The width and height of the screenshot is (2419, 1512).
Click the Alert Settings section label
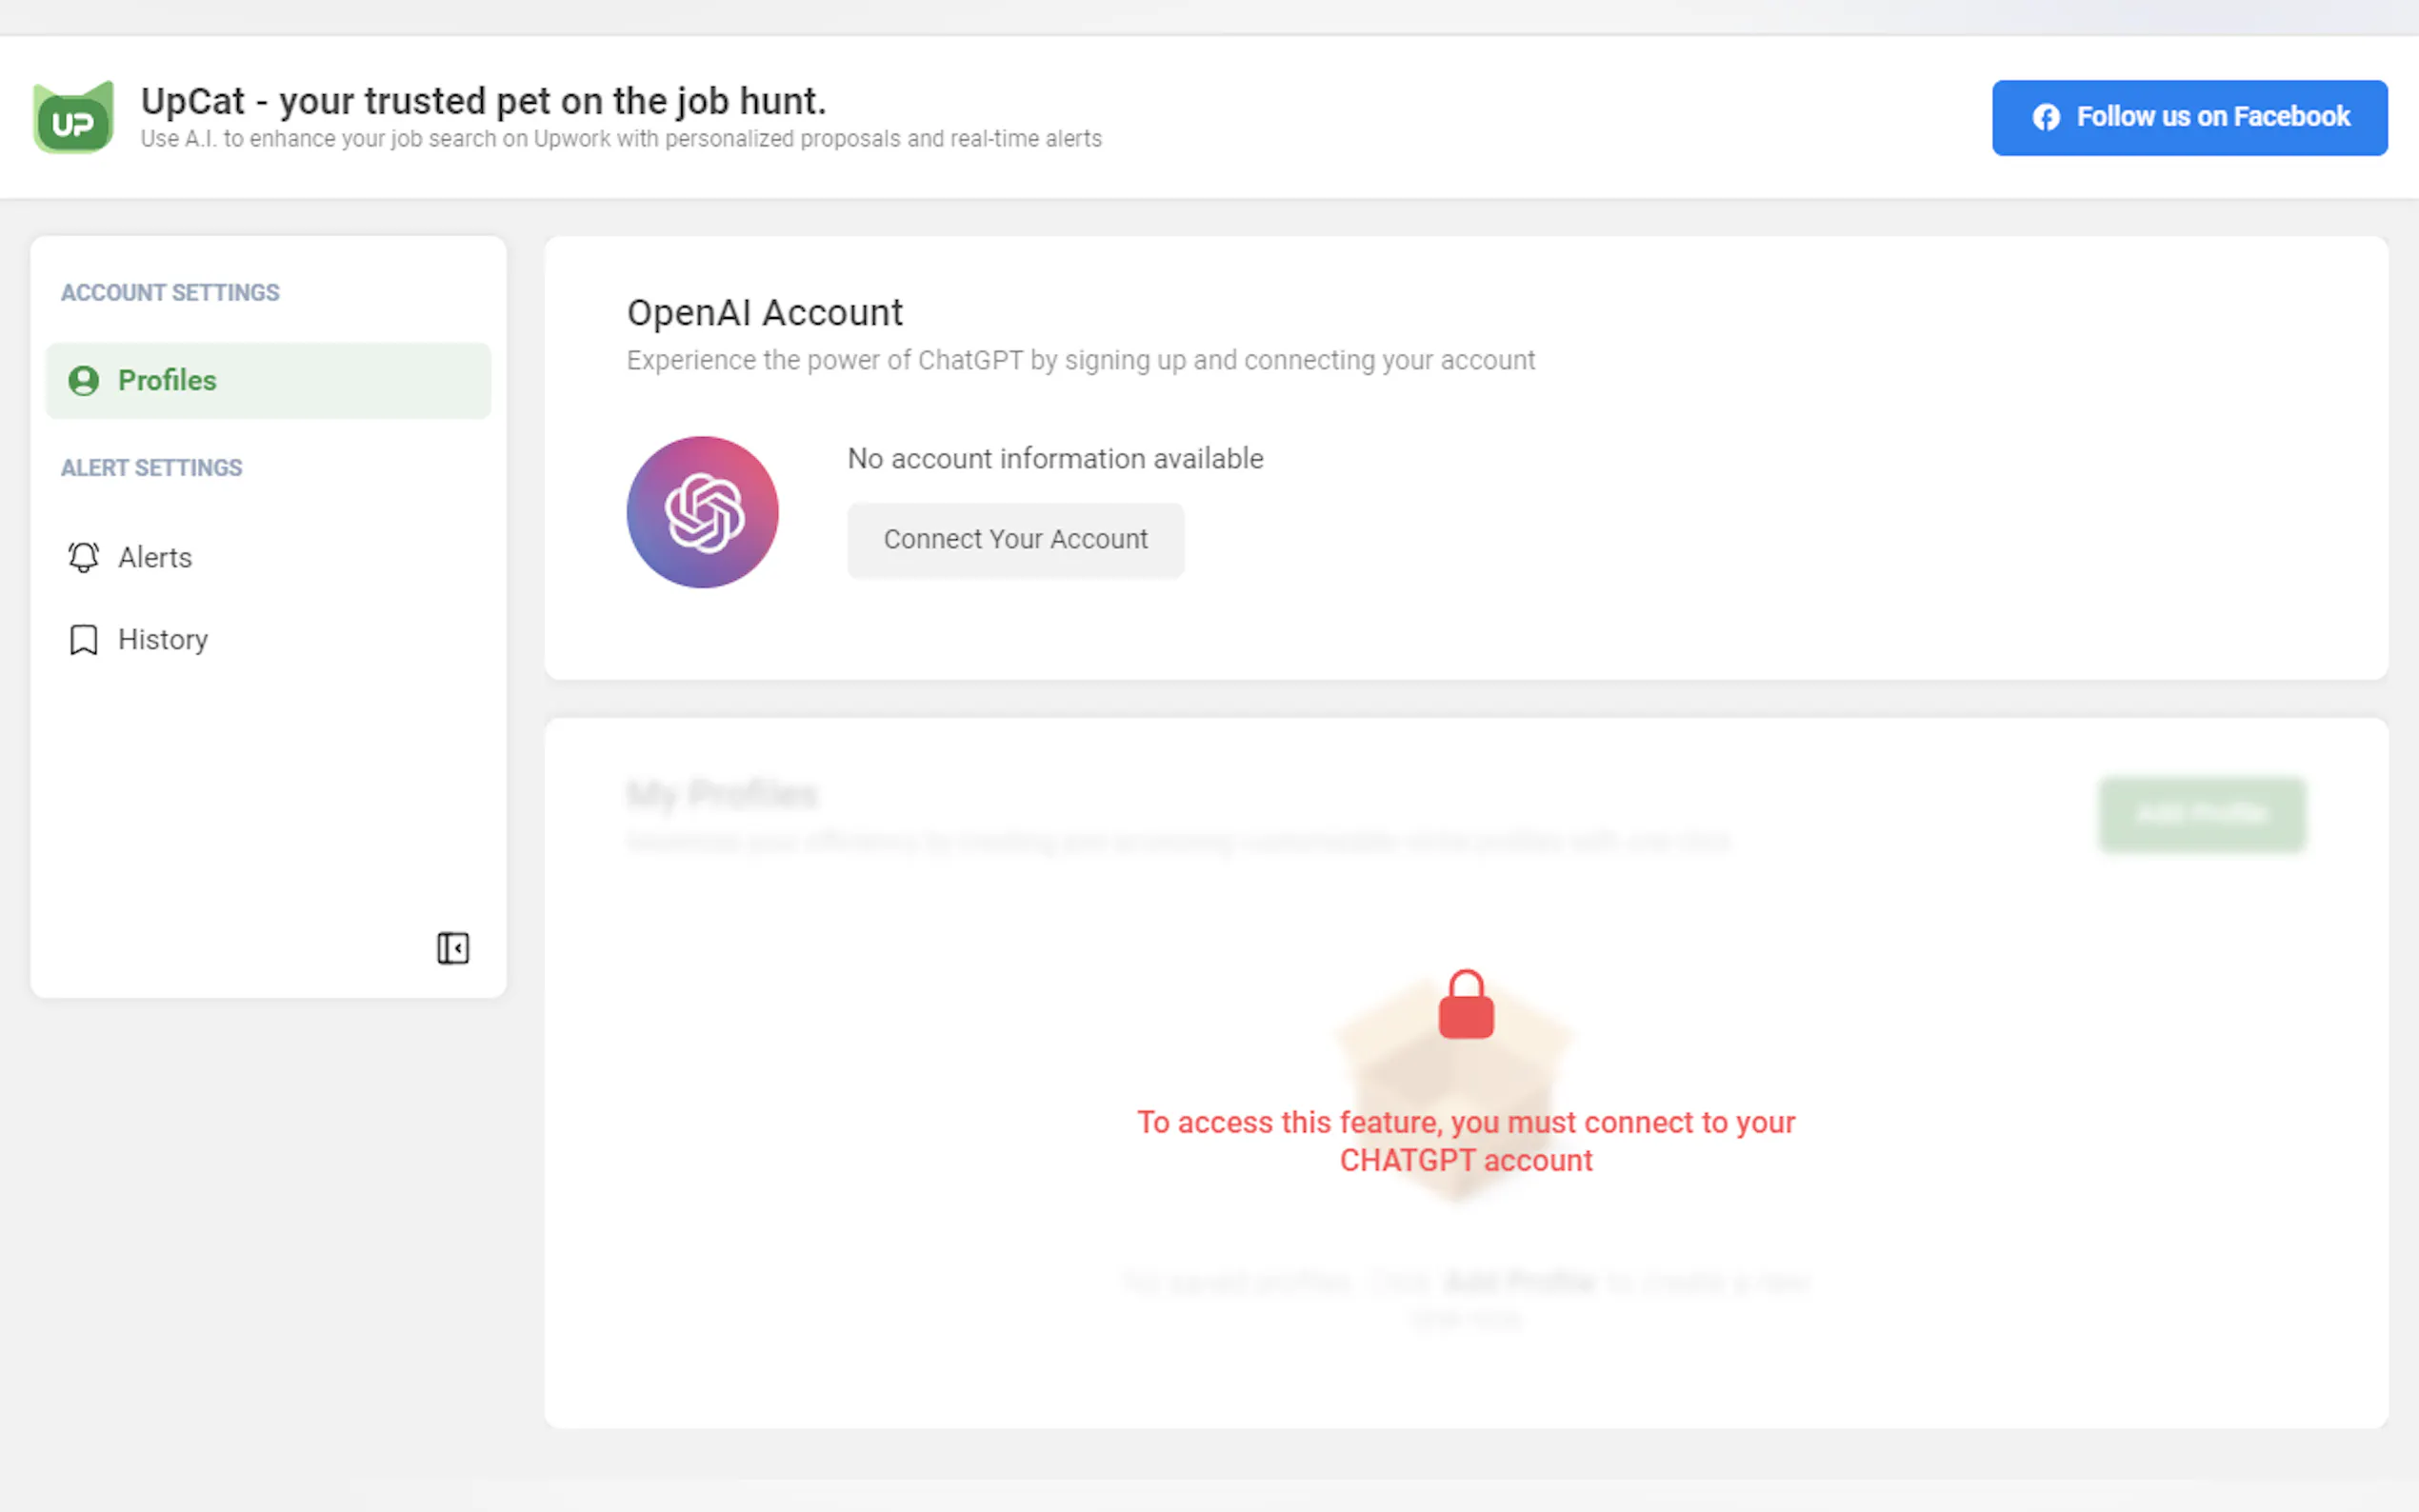(151, 468)
